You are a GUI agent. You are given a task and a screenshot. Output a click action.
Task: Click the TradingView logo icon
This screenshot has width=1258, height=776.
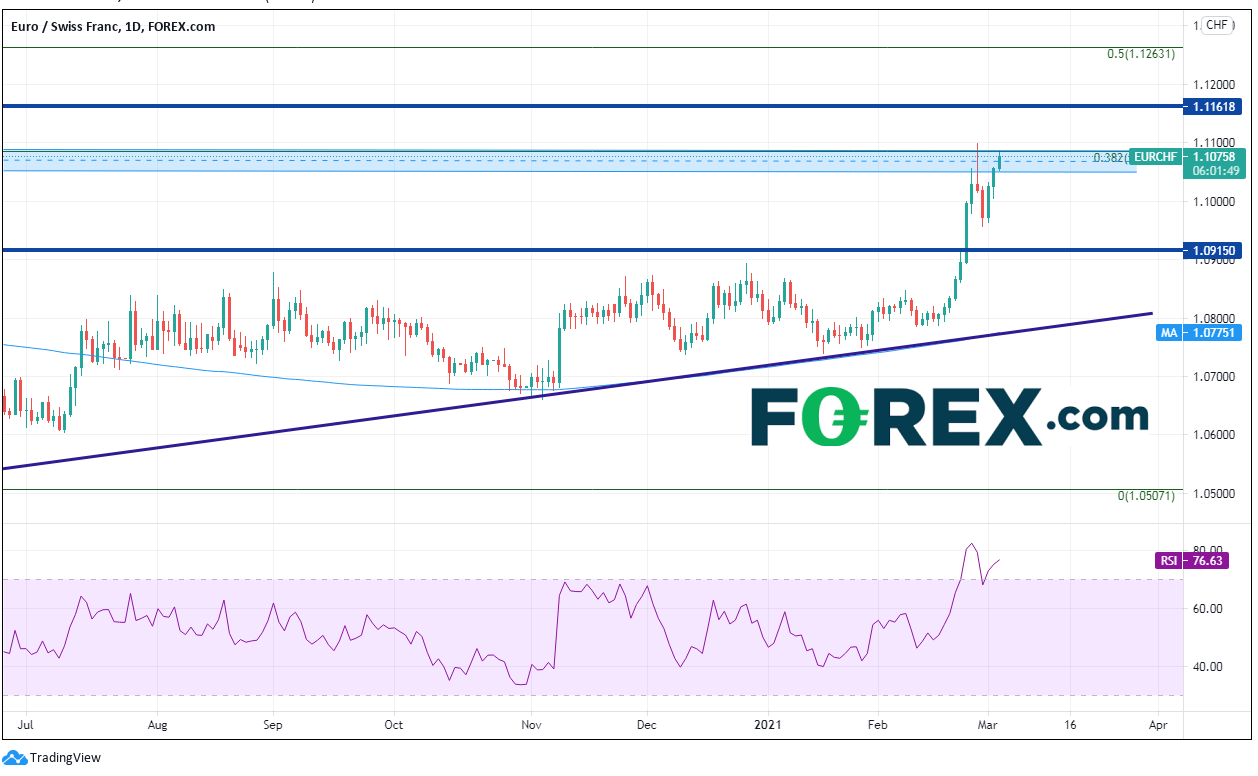click(14, 758)
